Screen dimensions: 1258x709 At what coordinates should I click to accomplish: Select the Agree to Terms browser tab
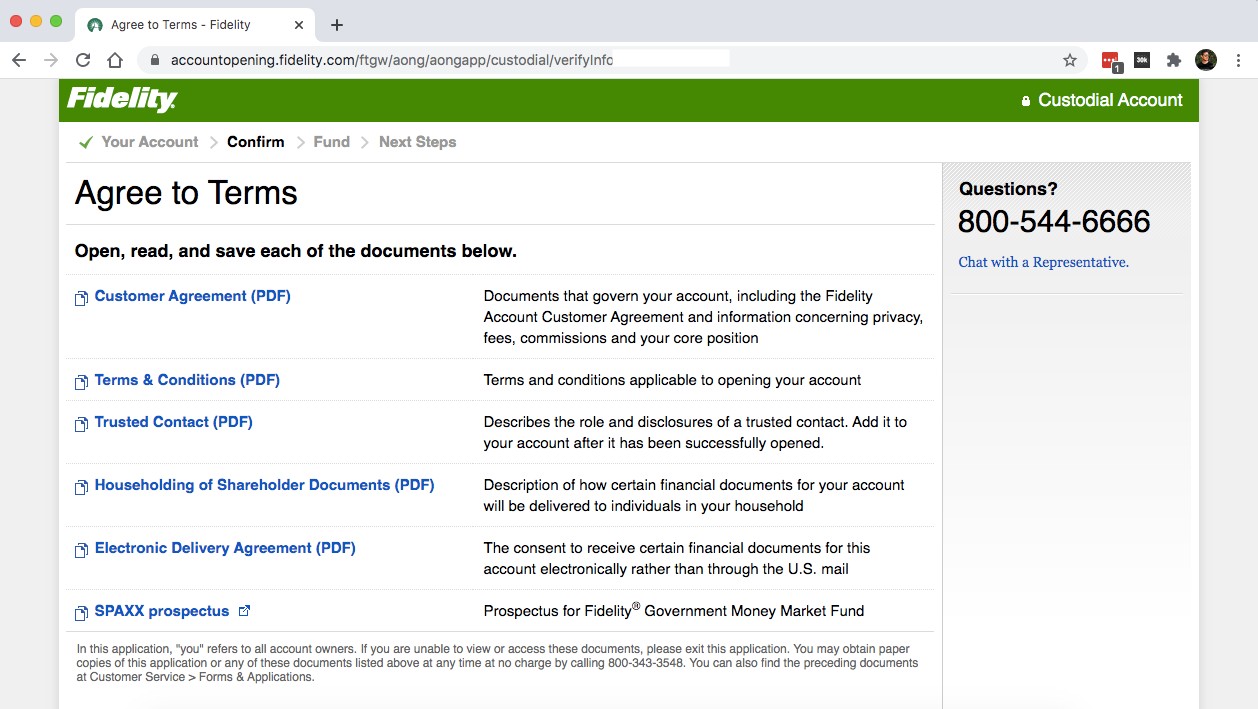[180, 25]
